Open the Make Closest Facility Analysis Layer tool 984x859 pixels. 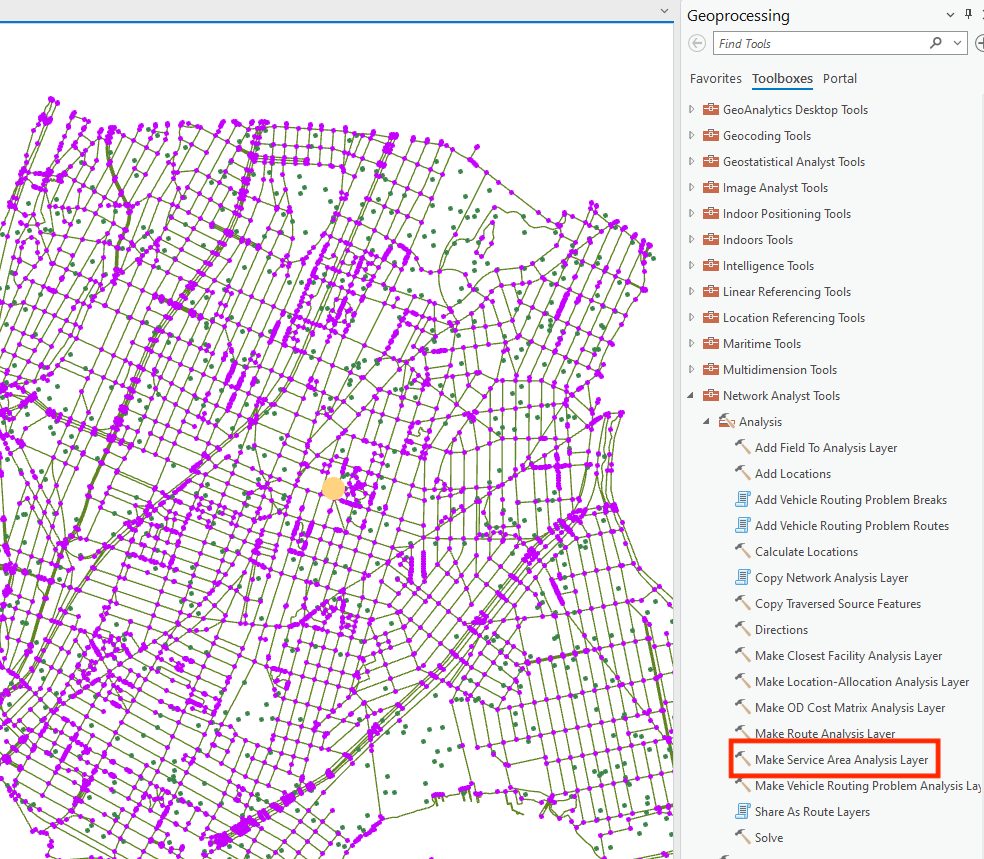tap(845, 655)
